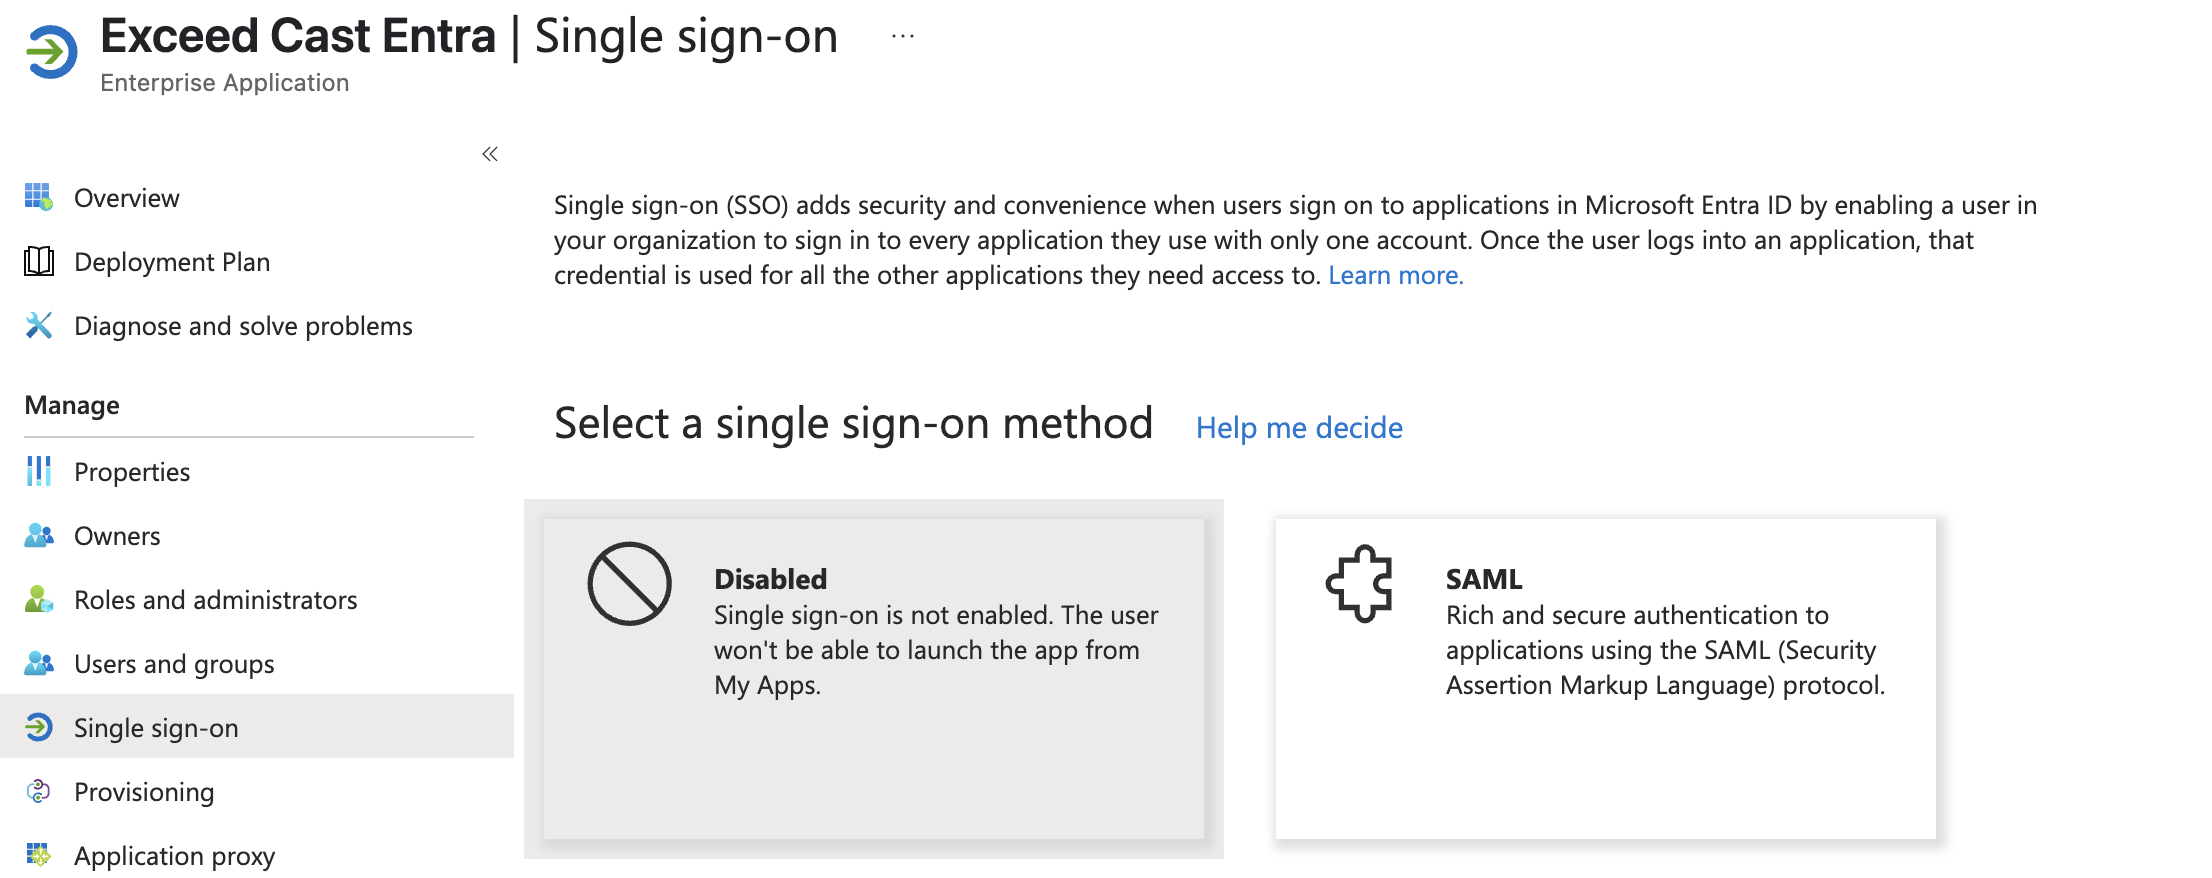Click the Owners people icon

click(x=39, y=535)
